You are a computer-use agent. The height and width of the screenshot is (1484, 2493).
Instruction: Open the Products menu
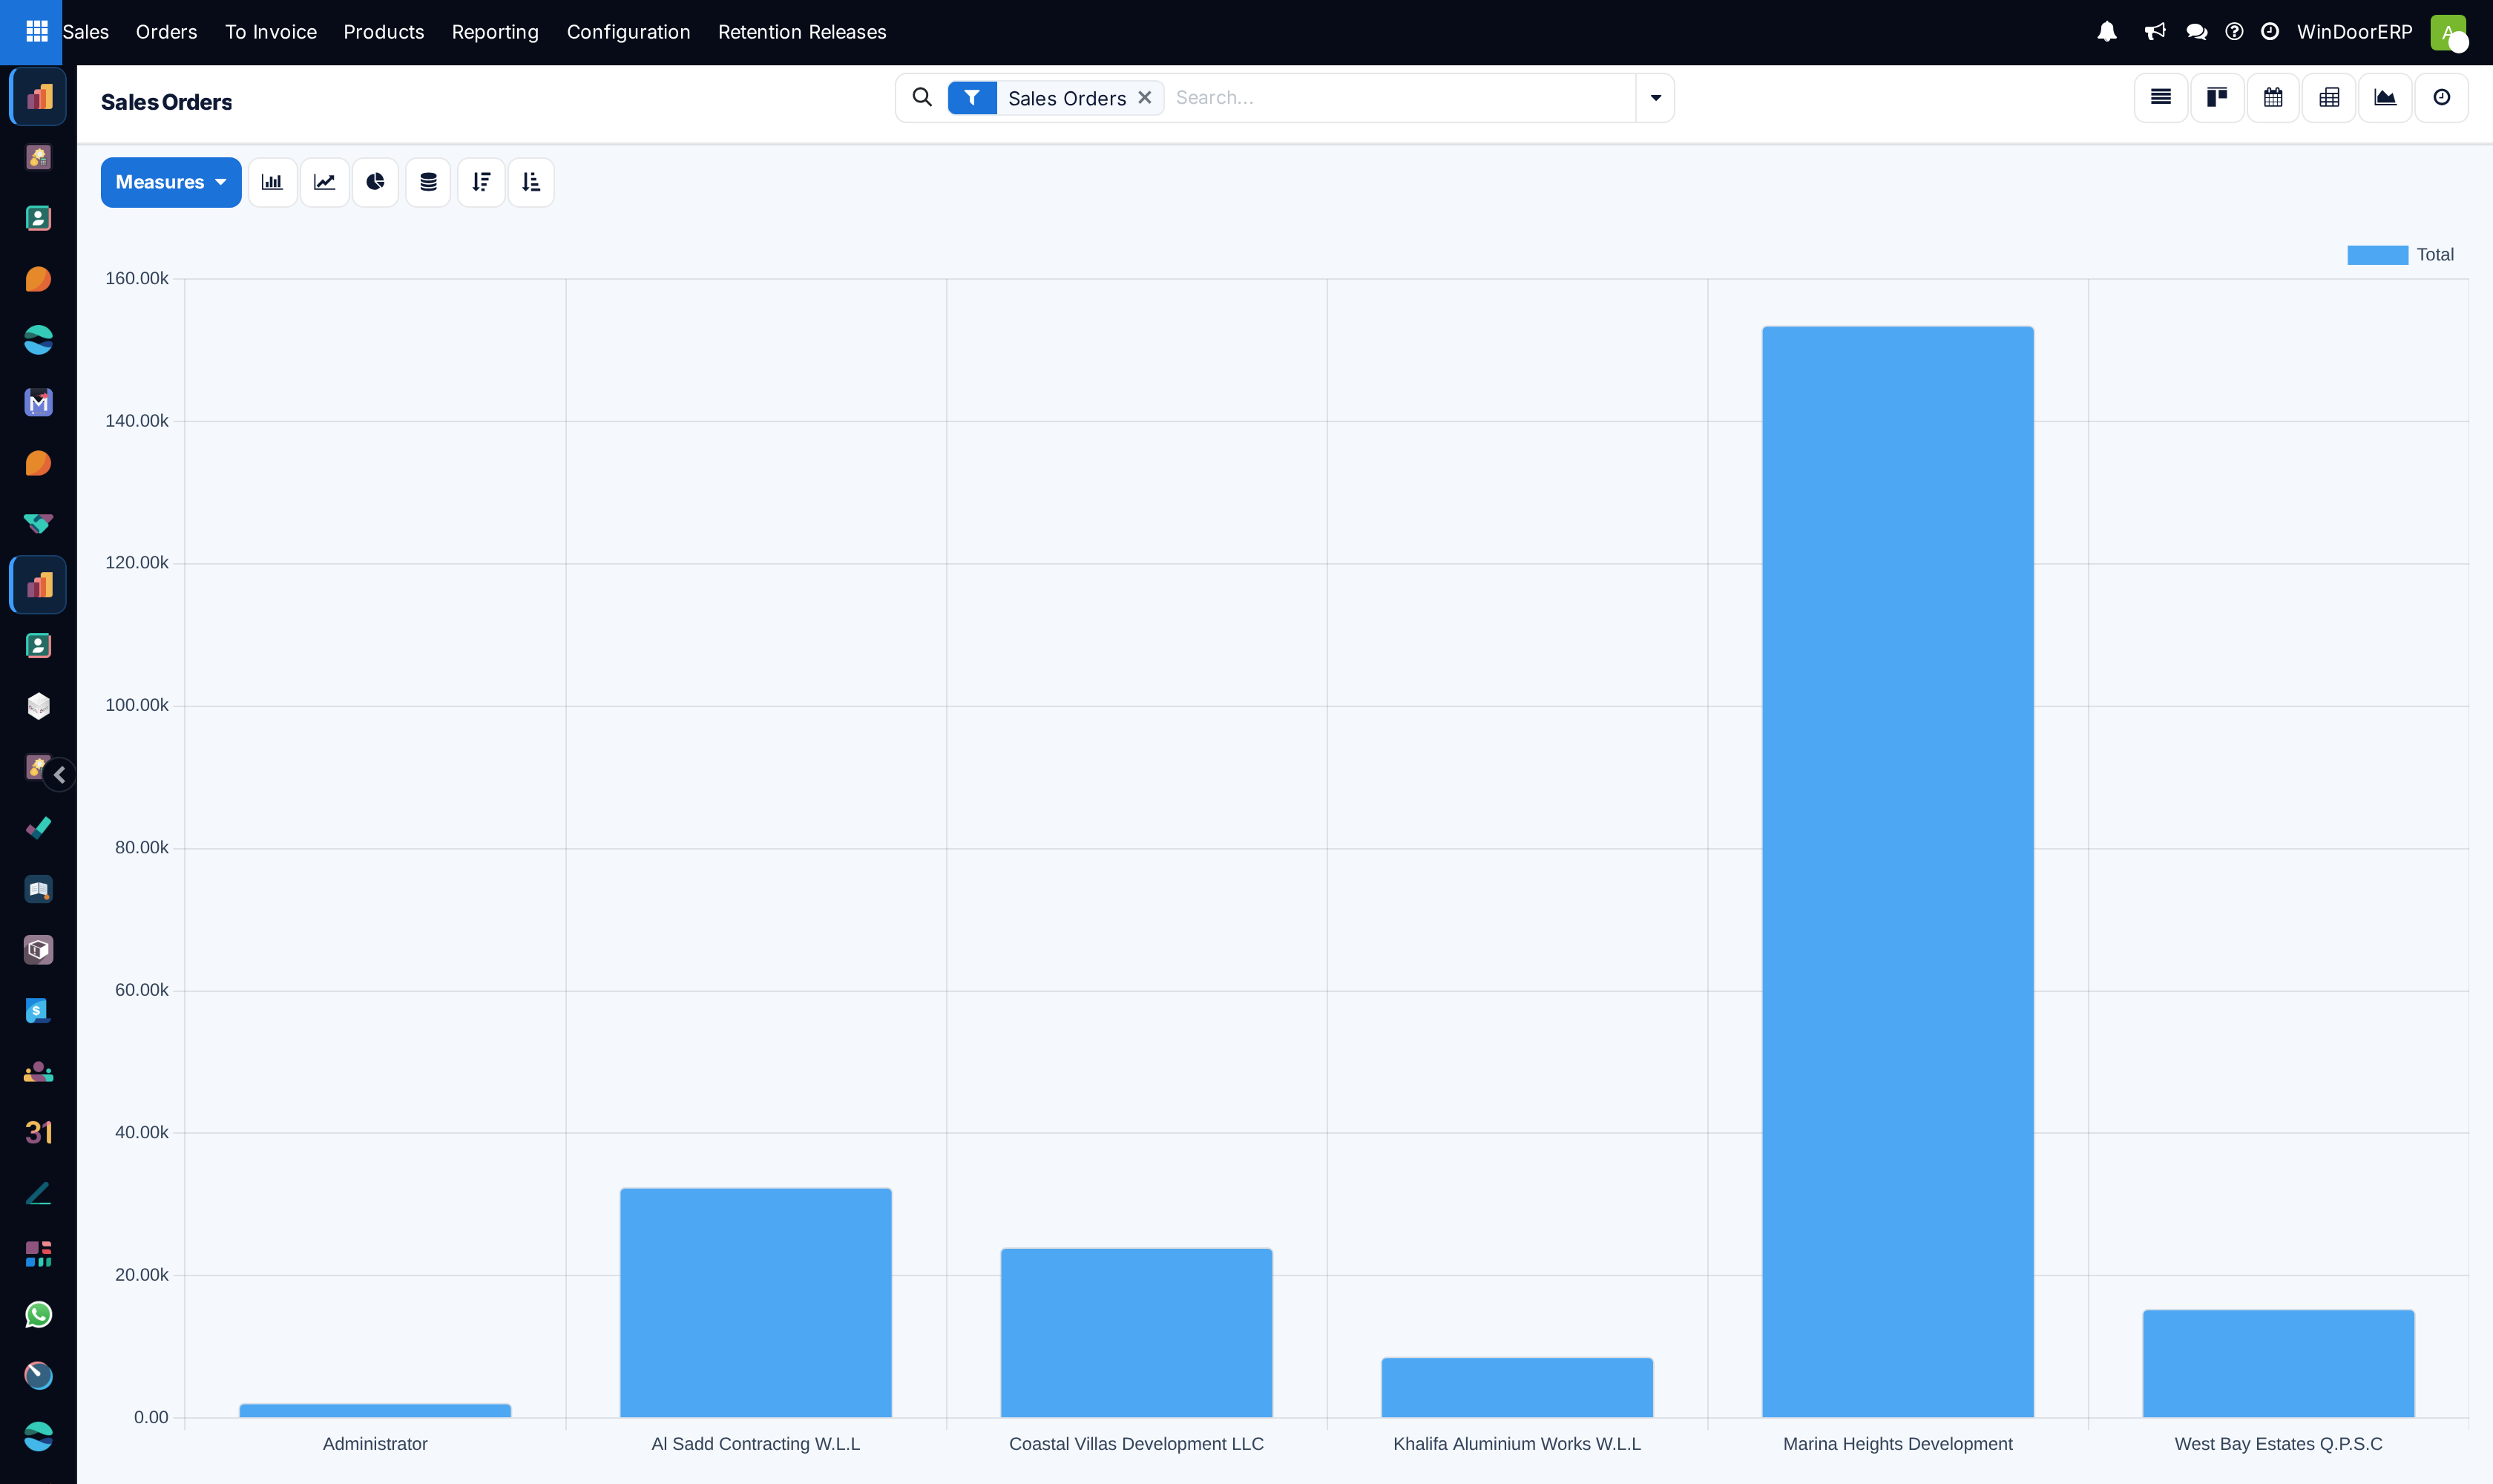(384, 32)
